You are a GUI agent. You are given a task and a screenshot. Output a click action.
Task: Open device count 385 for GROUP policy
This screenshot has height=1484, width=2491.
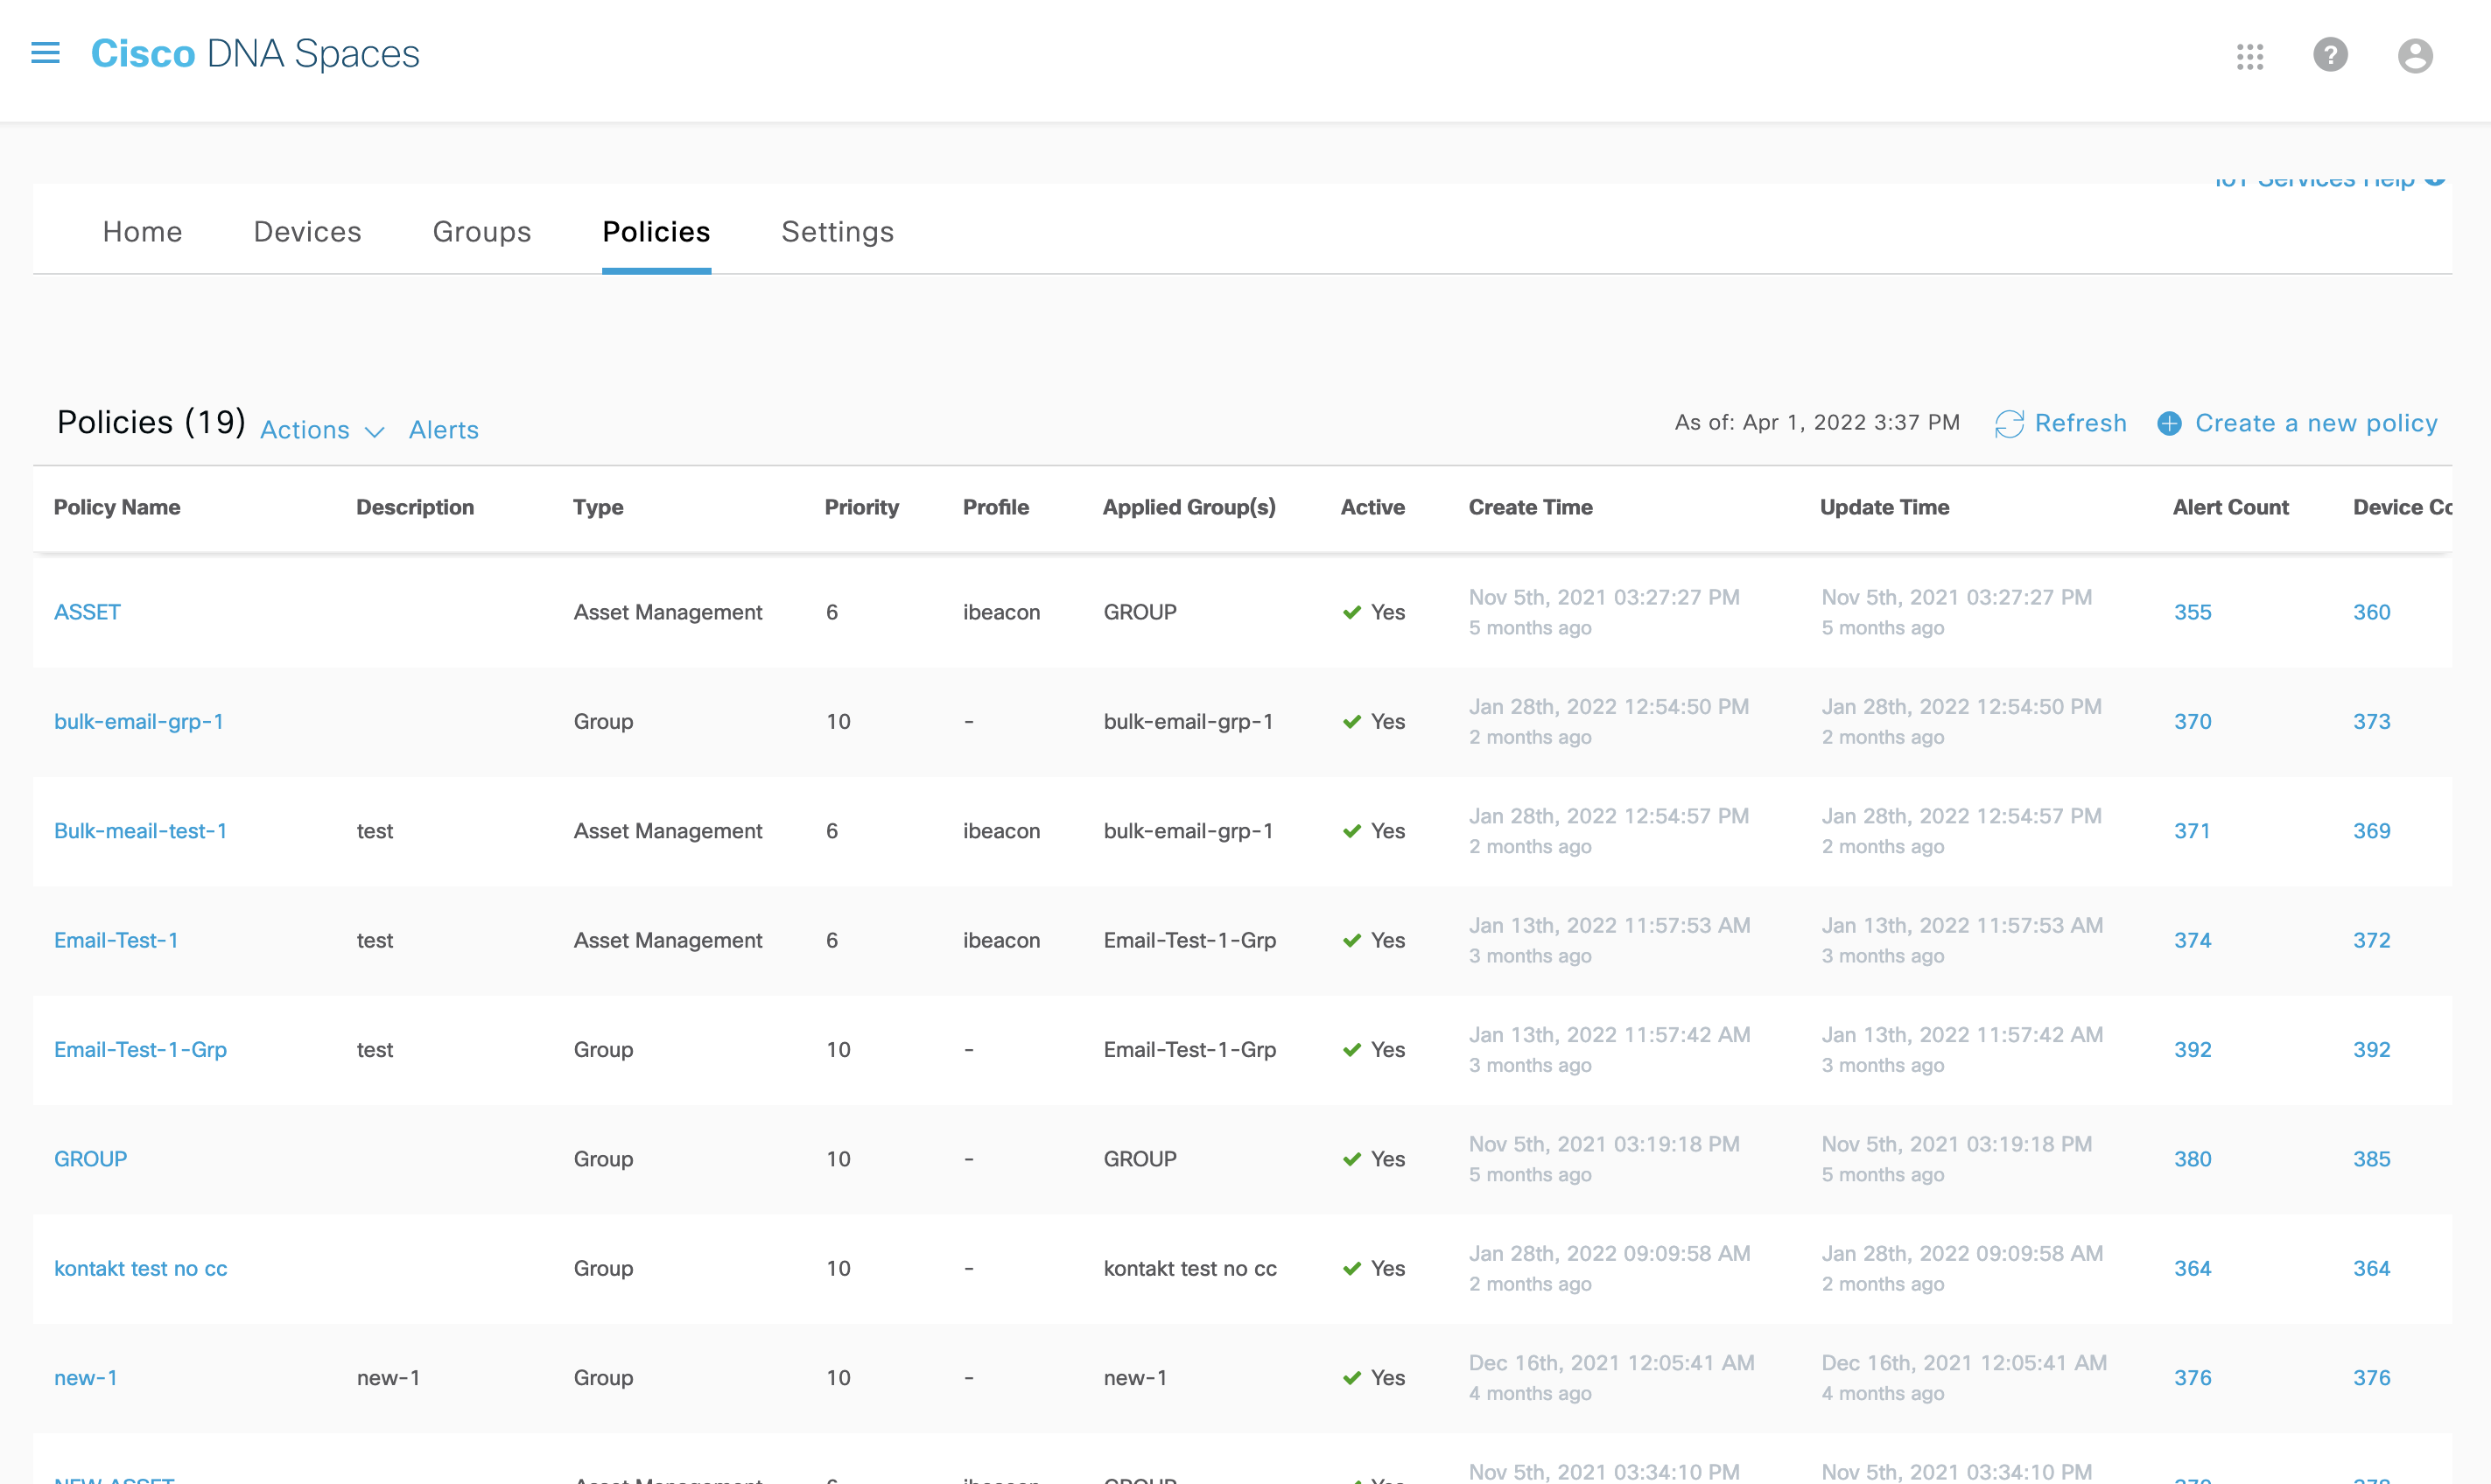point(2370,1159)
